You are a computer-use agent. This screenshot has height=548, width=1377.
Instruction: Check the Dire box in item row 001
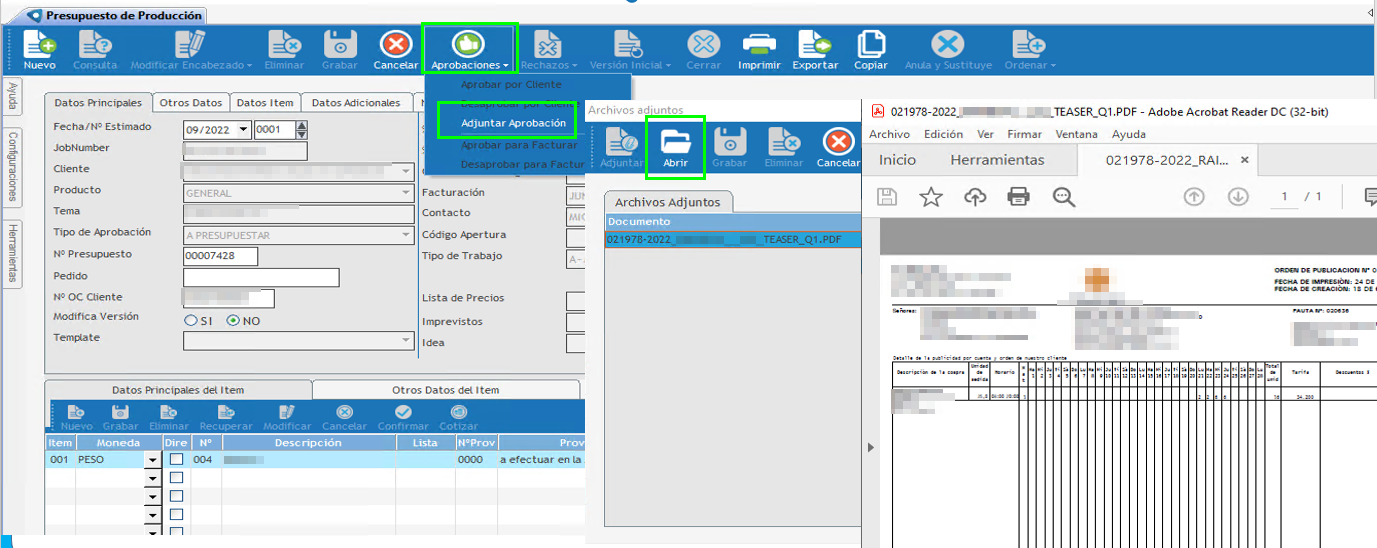[176, 460]
